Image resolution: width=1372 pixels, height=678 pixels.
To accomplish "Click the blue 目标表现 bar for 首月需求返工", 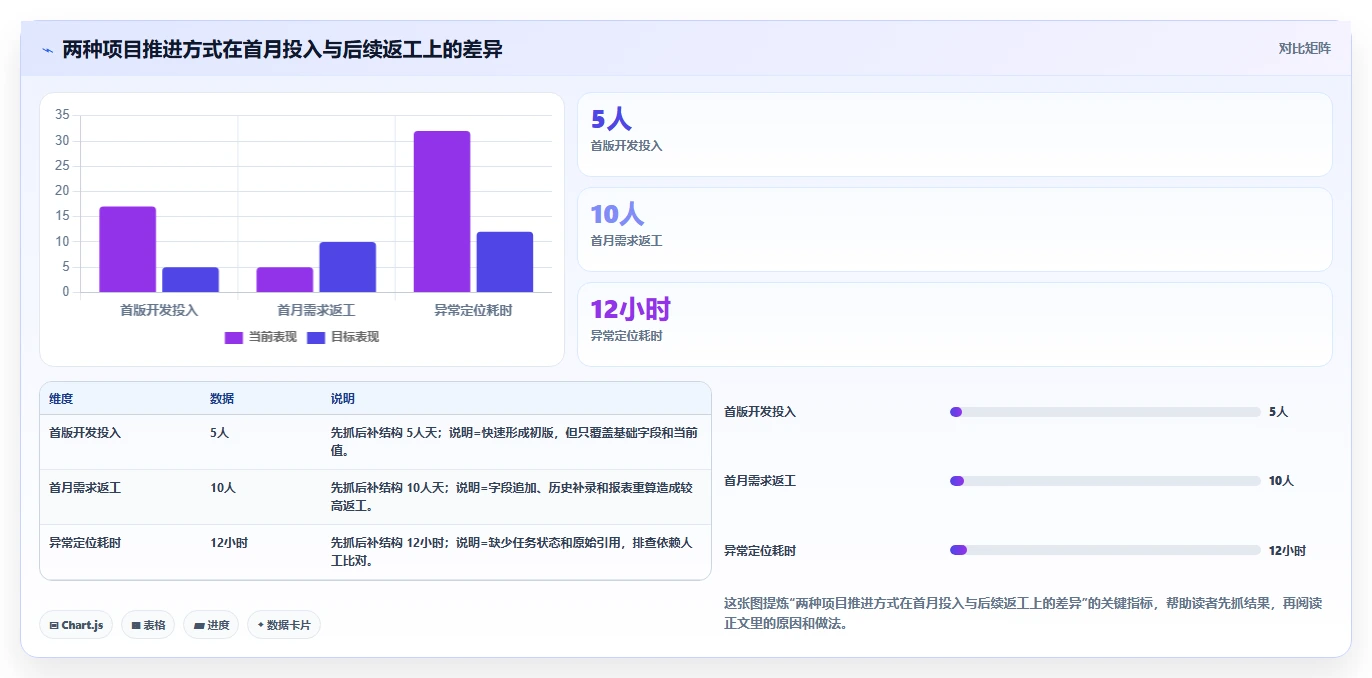I will pyautogui.click(x=348, y=267).
